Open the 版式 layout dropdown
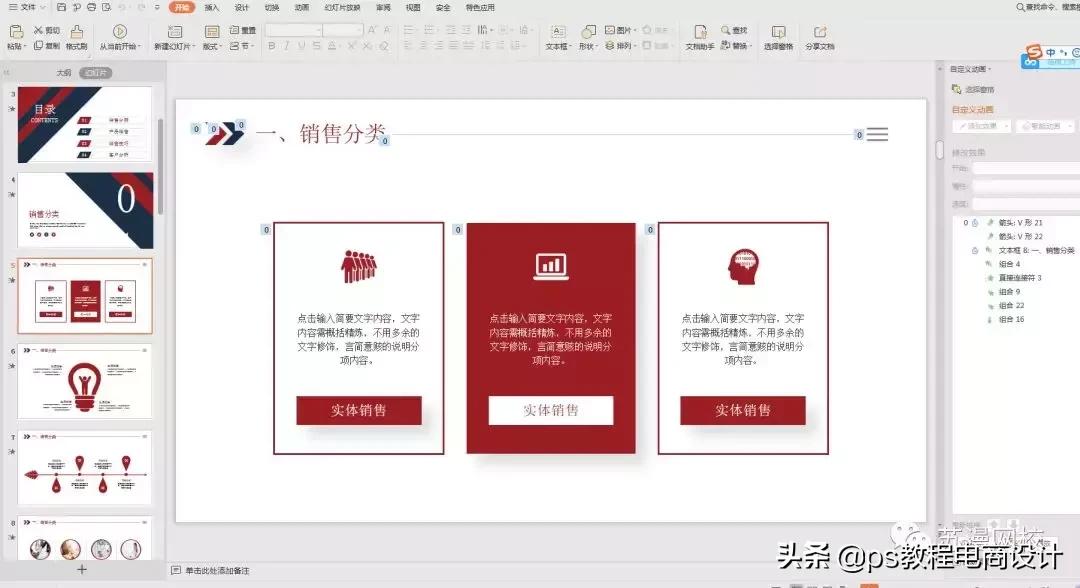The width and height of the screenshot is (1080, 588). coord(216,45)
